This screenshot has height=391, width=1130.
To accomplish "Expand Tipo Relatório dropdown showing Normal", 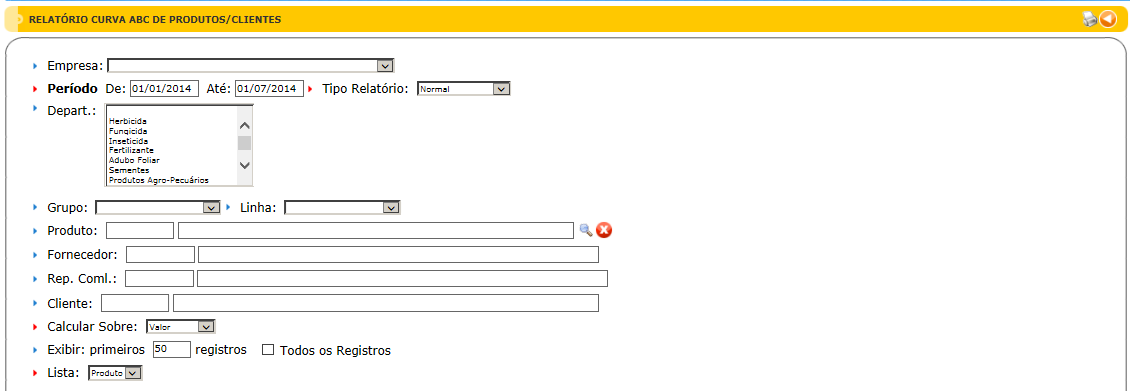I will tap(463, 89).
